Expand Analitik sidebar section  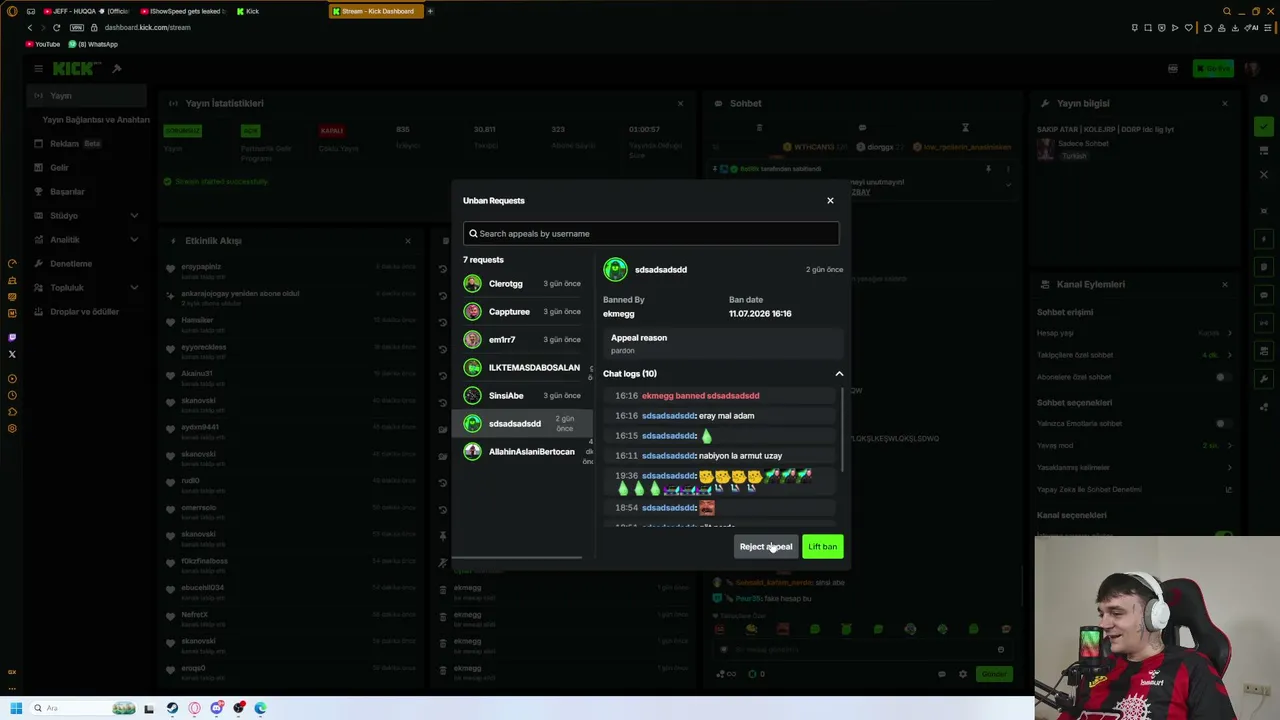tap(134, 240)
